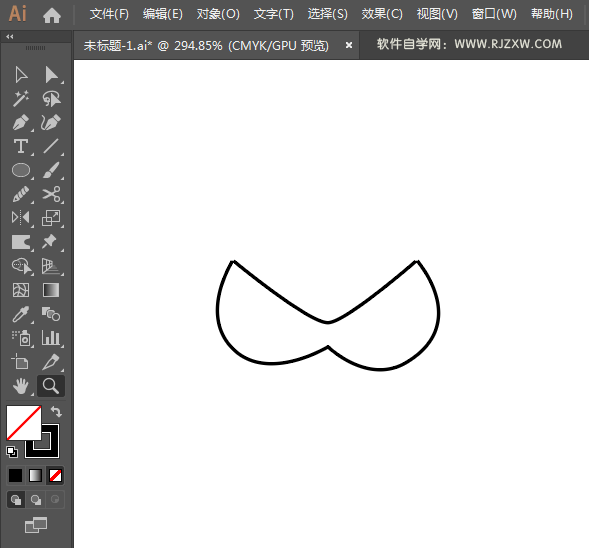Choose the Magic Wand tool
Viewport: 589px width, 548px height.
pos(21,98)
